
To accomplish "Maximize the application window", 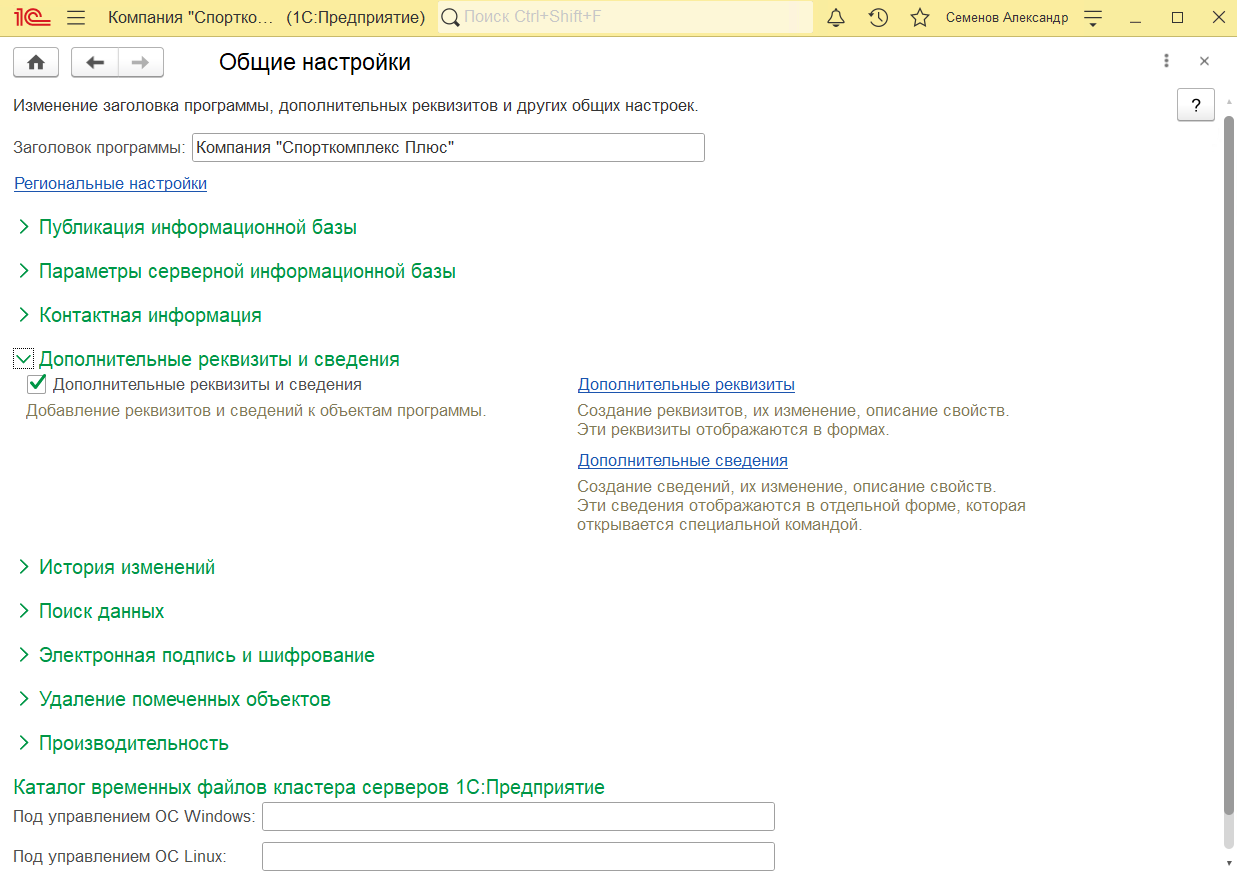I will click(1177, 17).
